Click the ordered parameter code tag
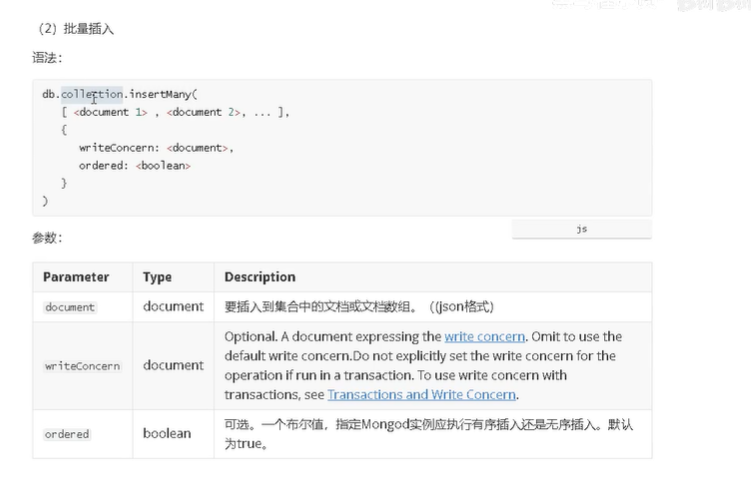The height and width of the screenshot is (483, 751). click(67, 434)
